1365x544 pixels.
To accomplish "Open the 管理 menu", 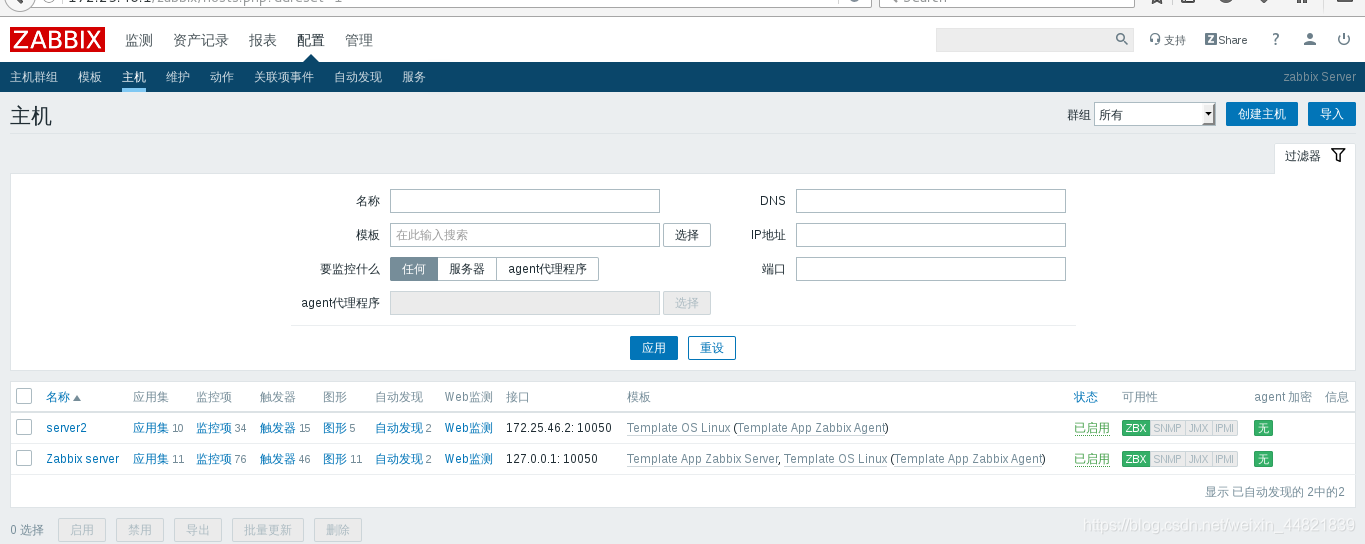I will [x=359, y=40].
